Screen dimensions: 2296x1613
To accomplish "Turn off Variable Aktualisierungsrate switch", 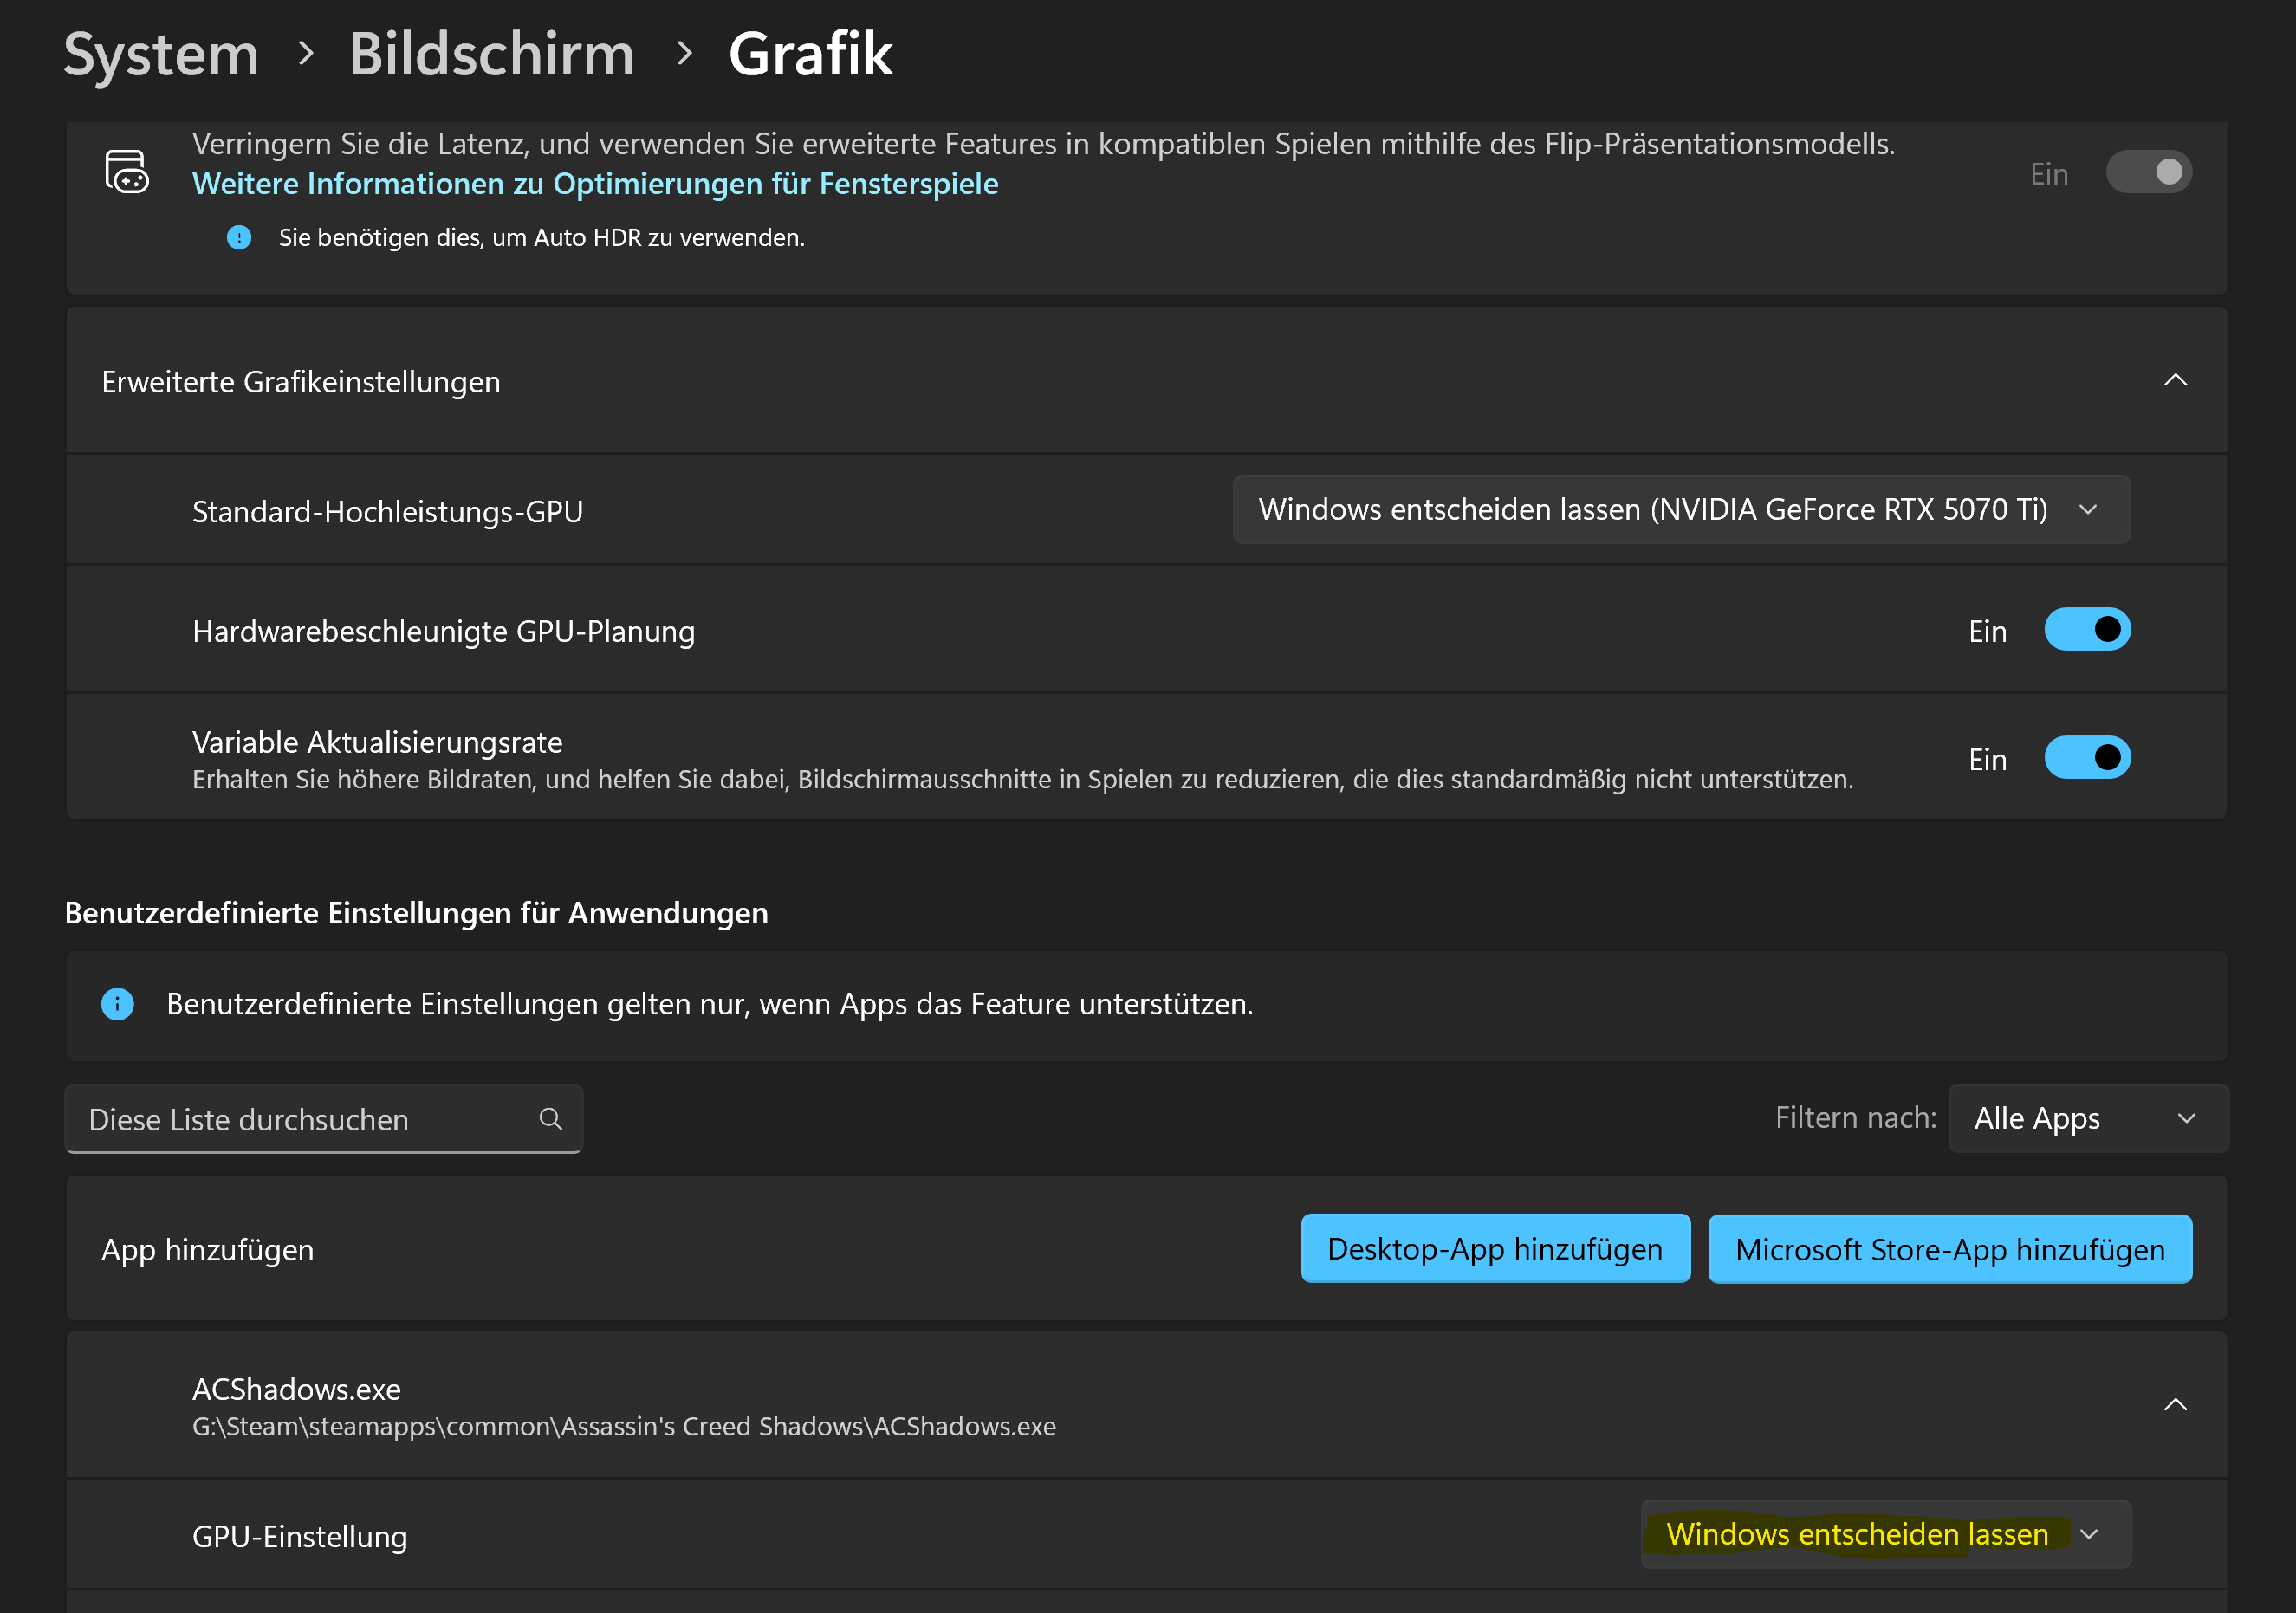I will [2087, 758].
